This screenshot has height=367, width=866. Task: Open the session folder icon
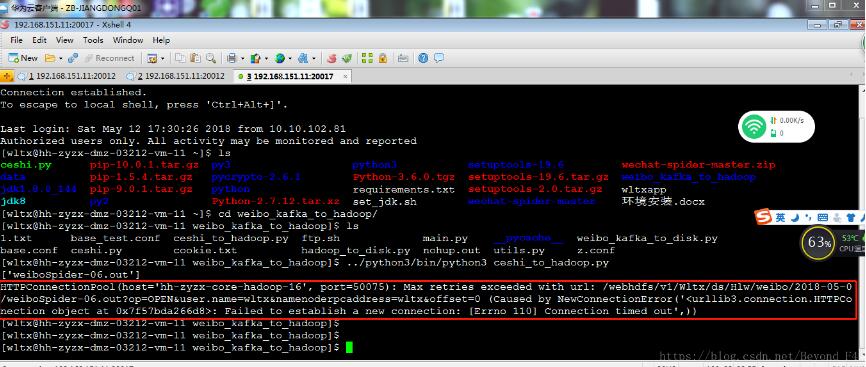click(x=49, y=58)
